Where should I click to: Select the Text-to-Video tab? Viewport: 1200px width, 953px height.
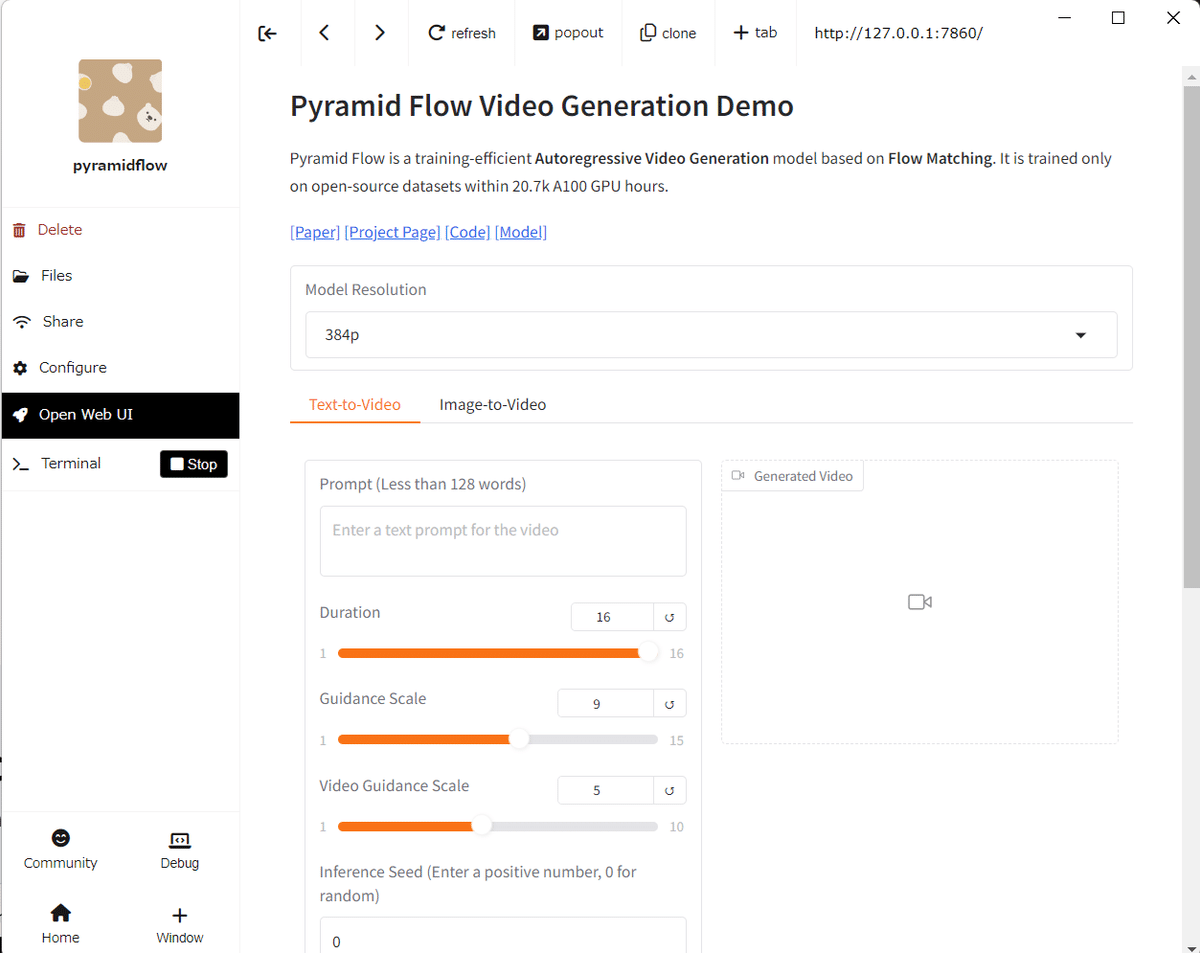(355, 405)
